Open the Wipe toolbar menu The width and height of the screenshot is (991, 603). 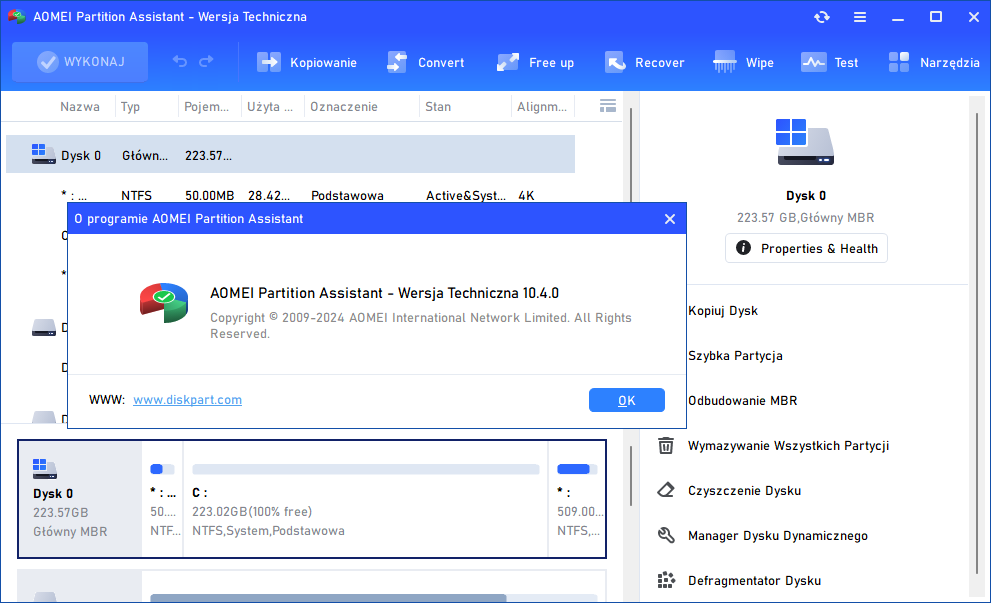[x=743, y=63]
